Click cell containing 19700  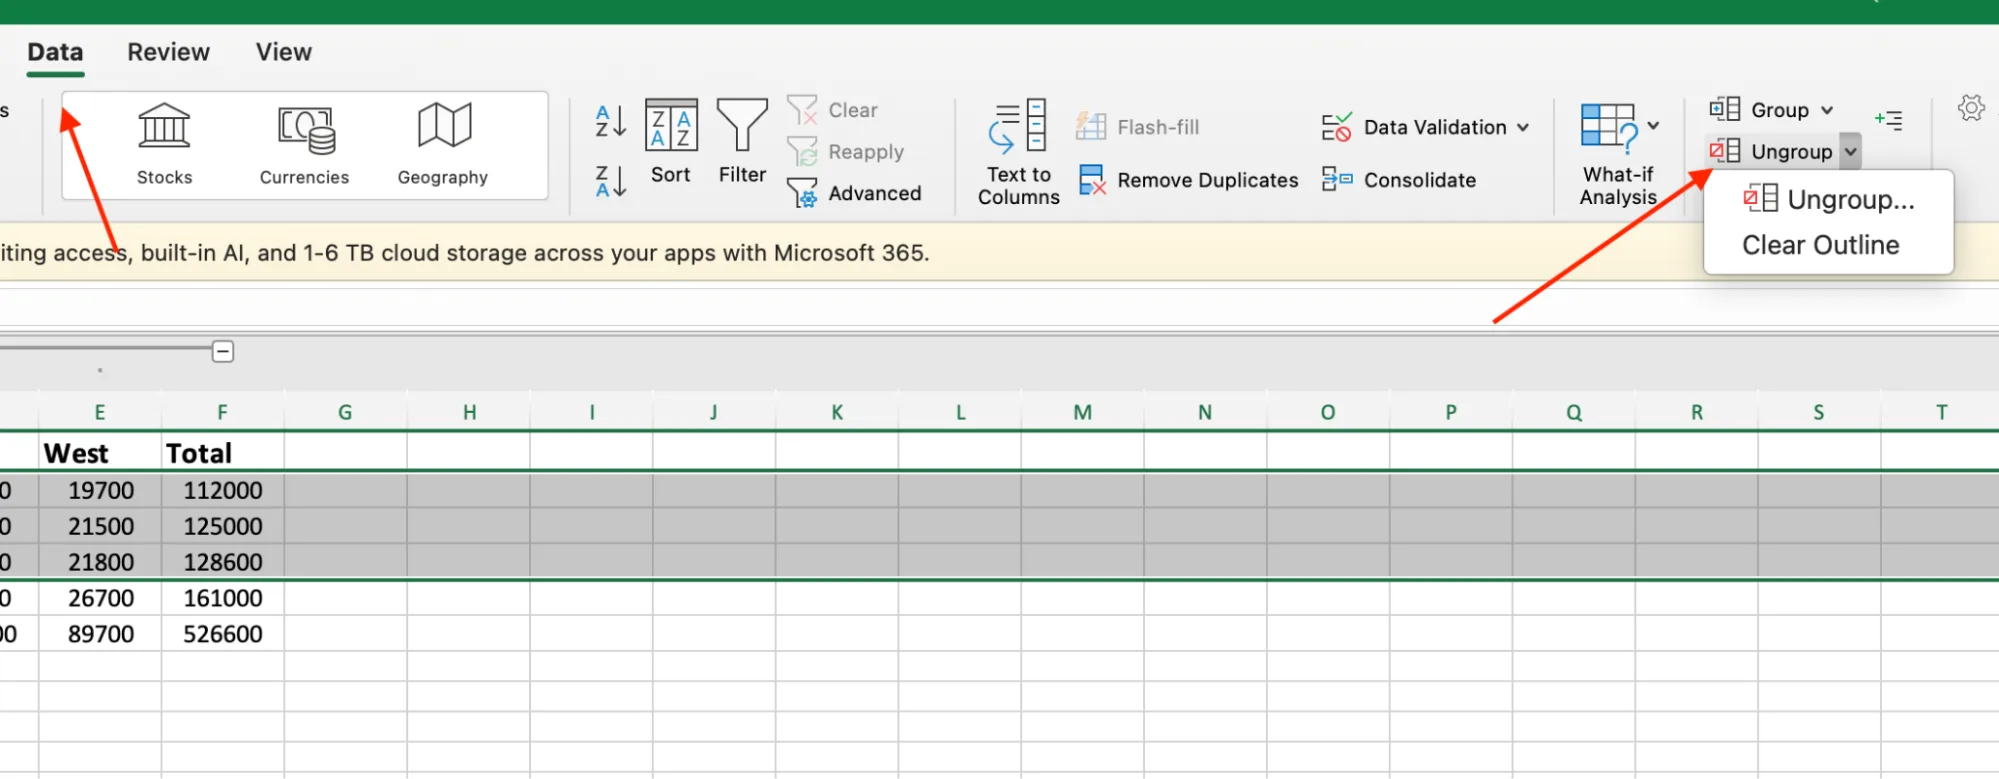[x=100, y=491]
